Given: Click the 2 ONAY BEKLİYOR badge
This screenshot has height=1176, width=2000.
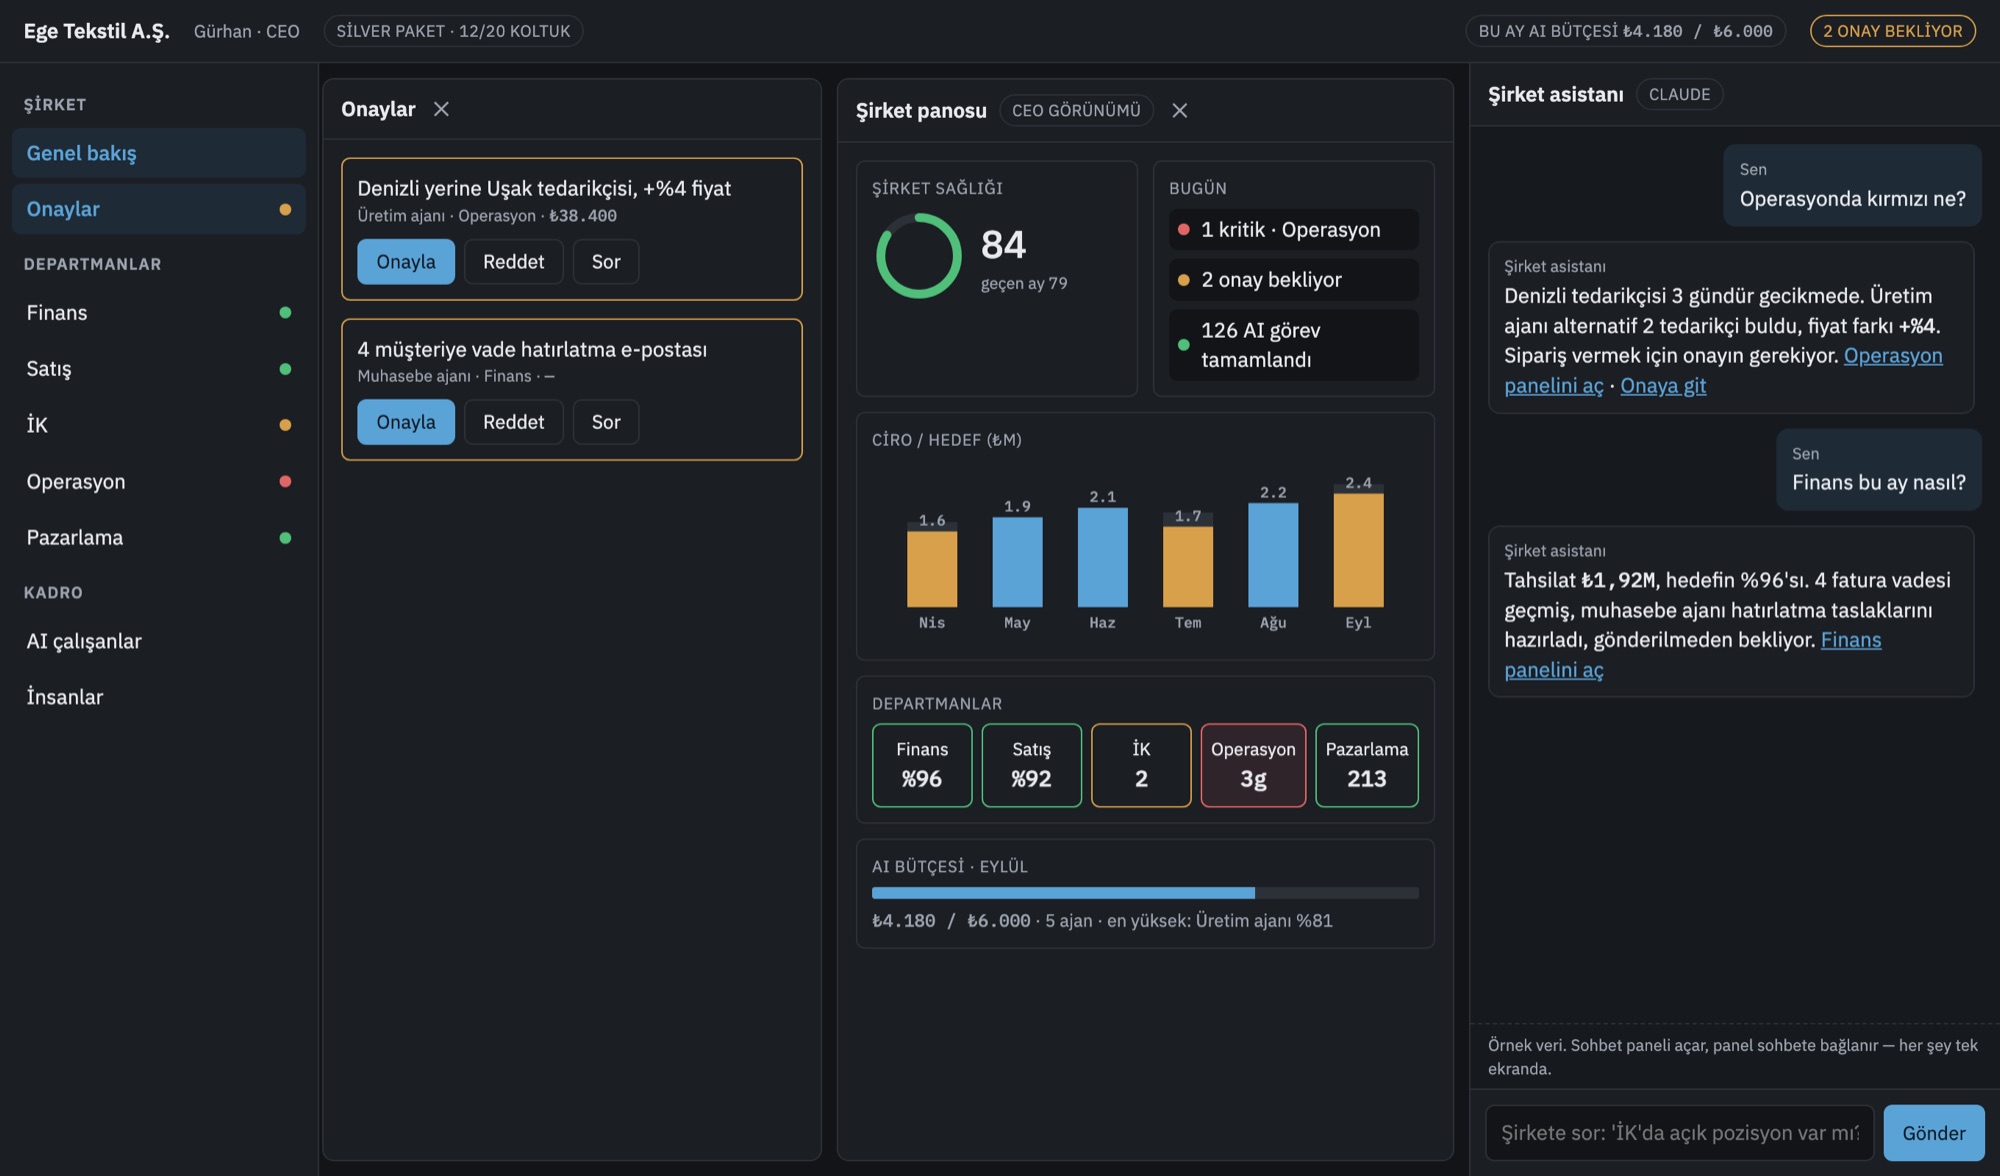Looking at the screenshot, I should click(1892, 31).
